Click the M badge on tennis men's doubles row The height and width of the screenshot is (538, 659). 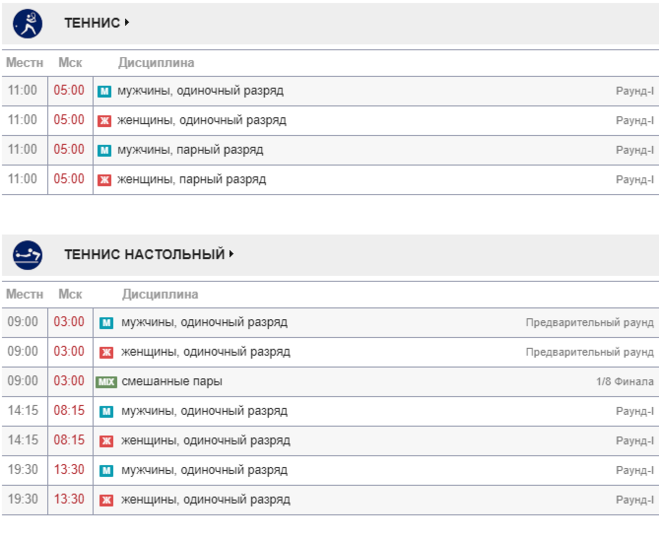coord(104,150)
